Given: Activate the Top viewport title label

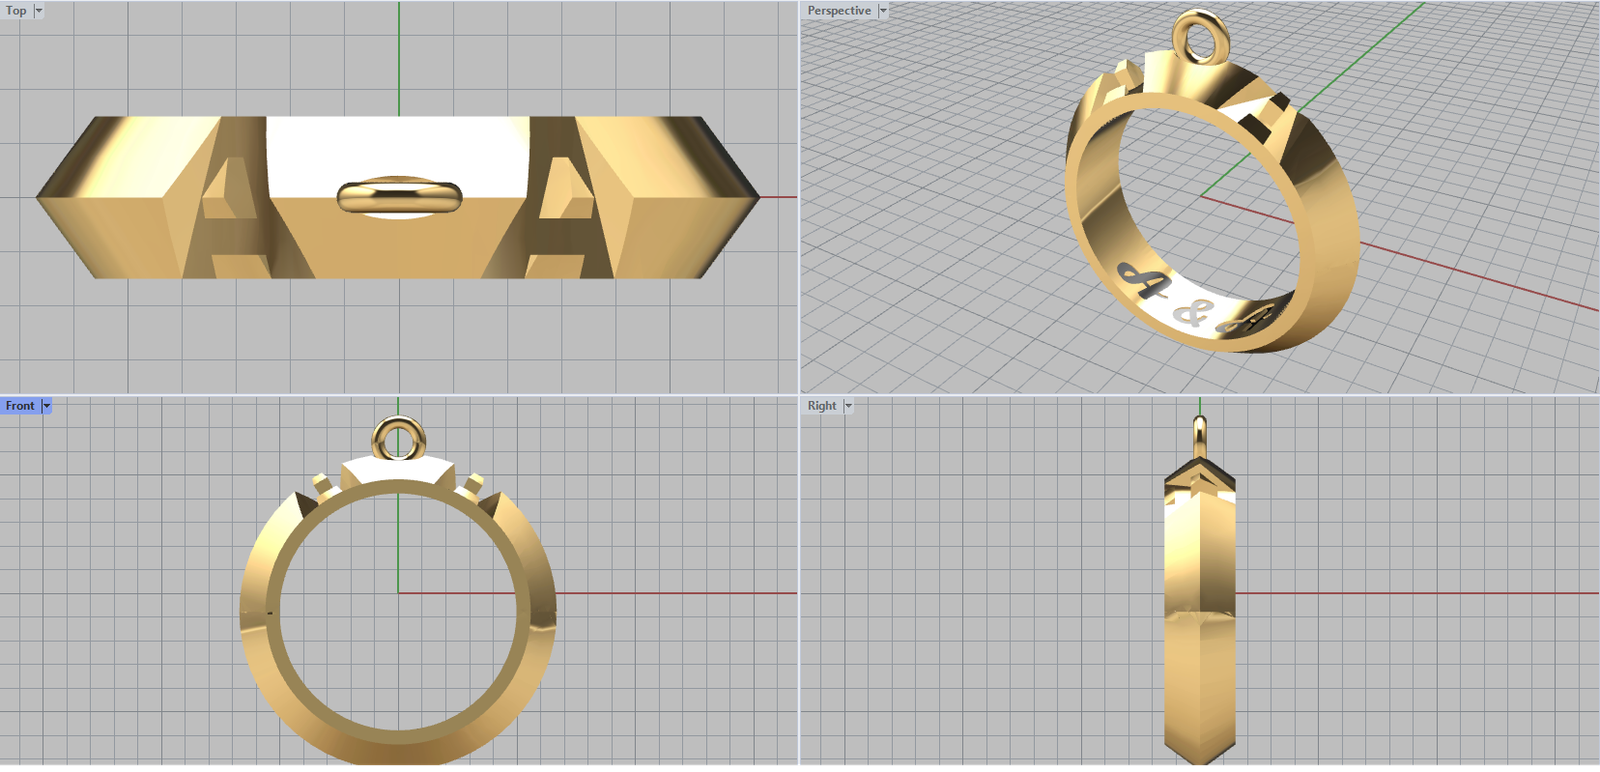Looking at the screenshot, I should coord(16,11).
